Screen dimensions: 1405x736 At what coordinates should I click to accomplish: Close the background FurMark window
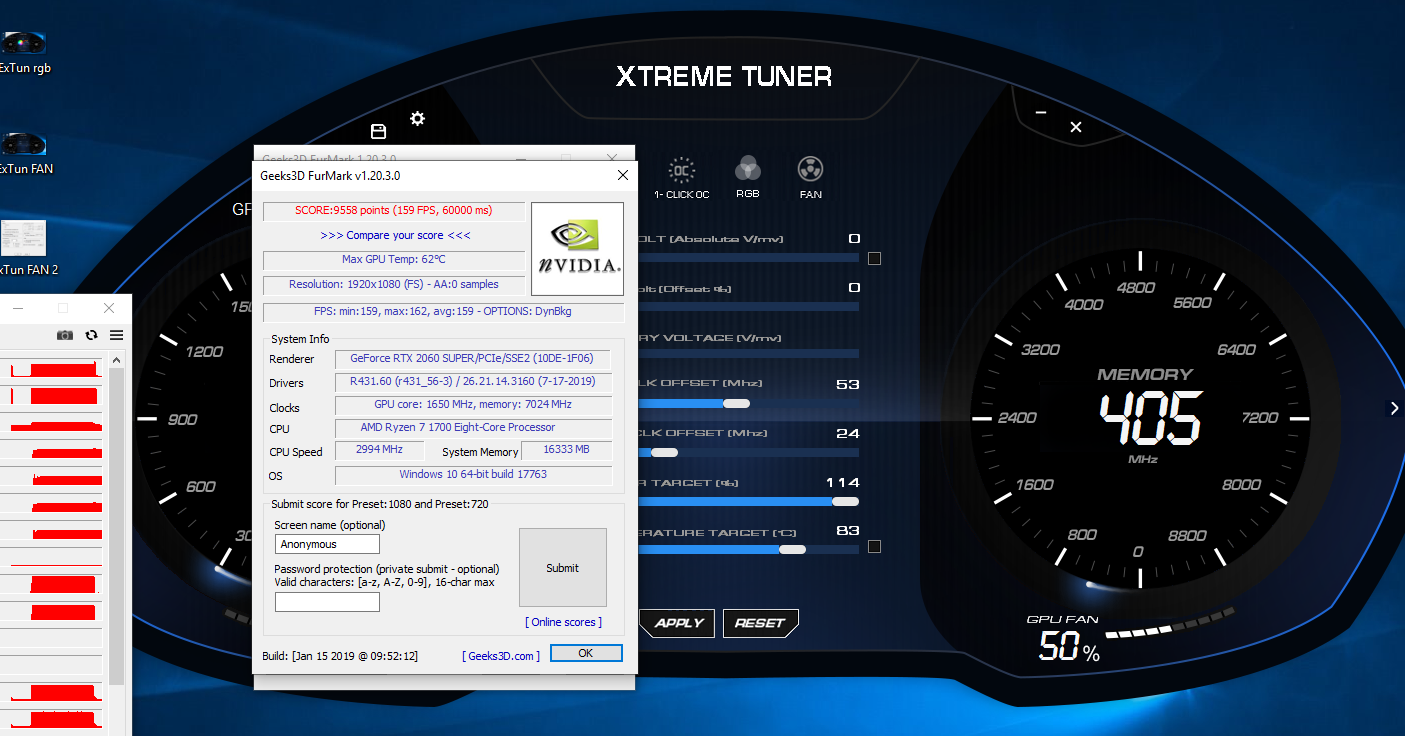613,157
